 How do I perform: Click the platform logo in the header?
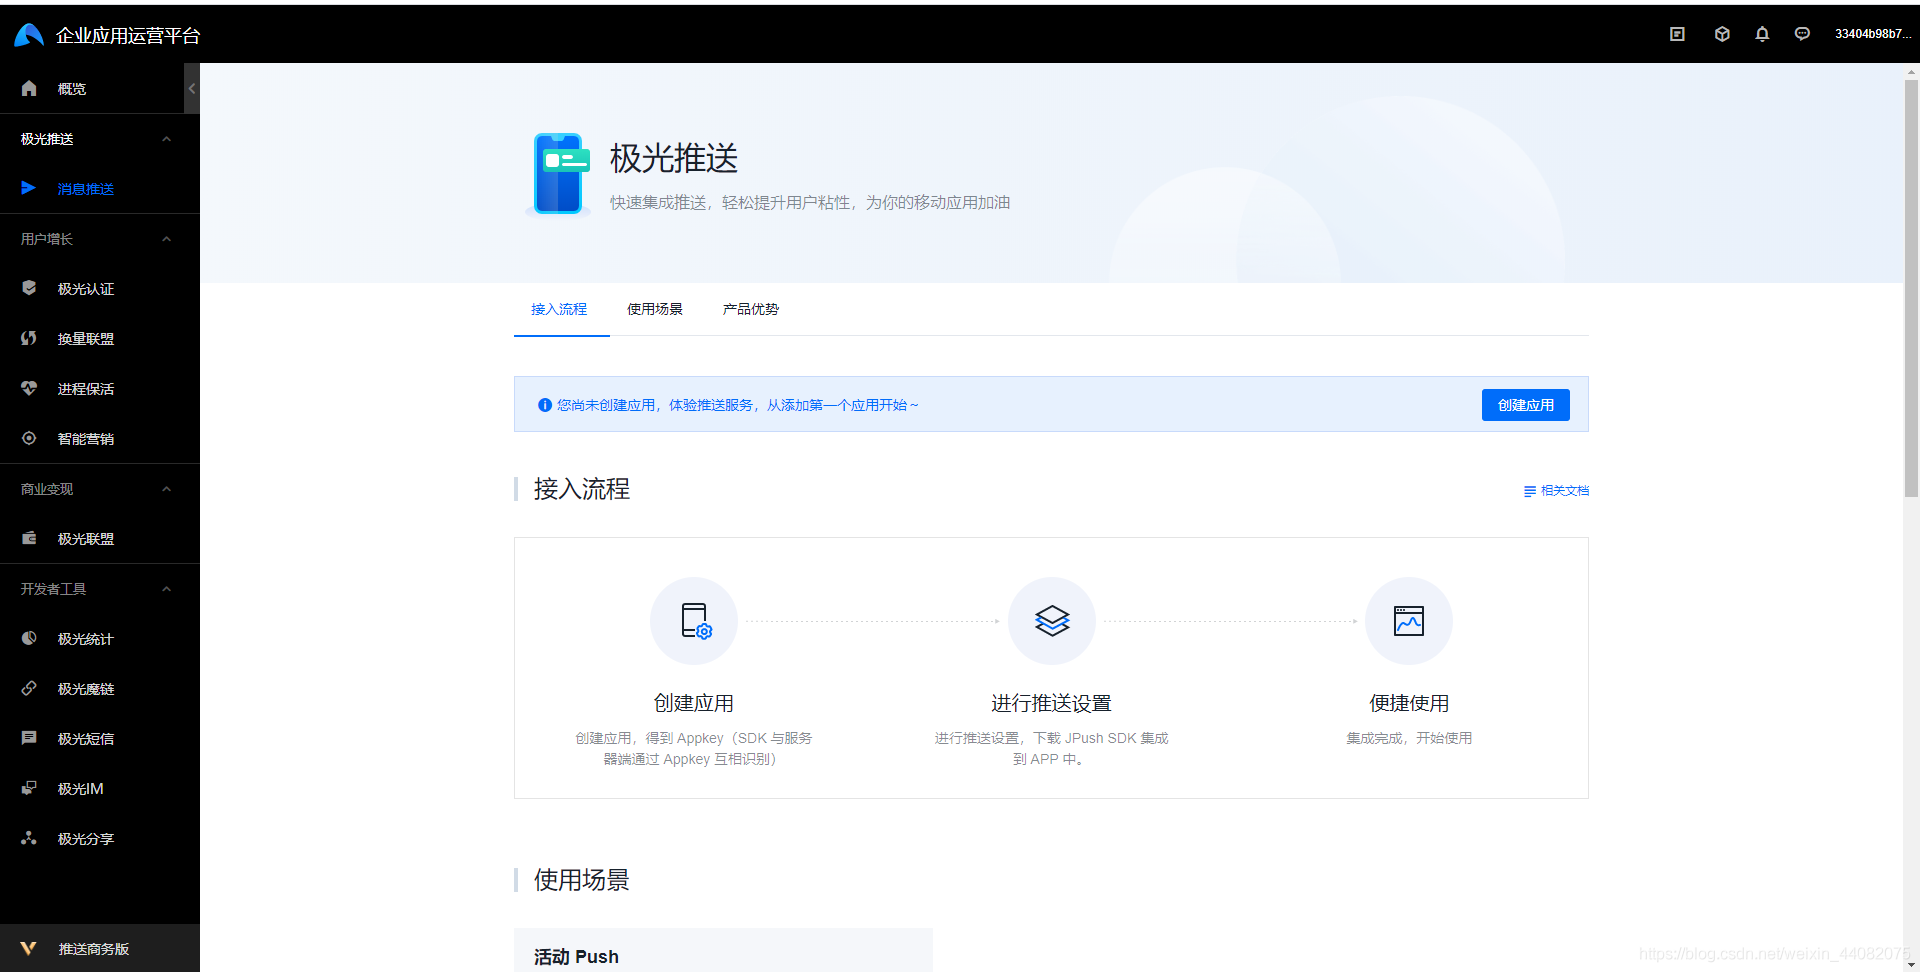[x=29, y=35]
